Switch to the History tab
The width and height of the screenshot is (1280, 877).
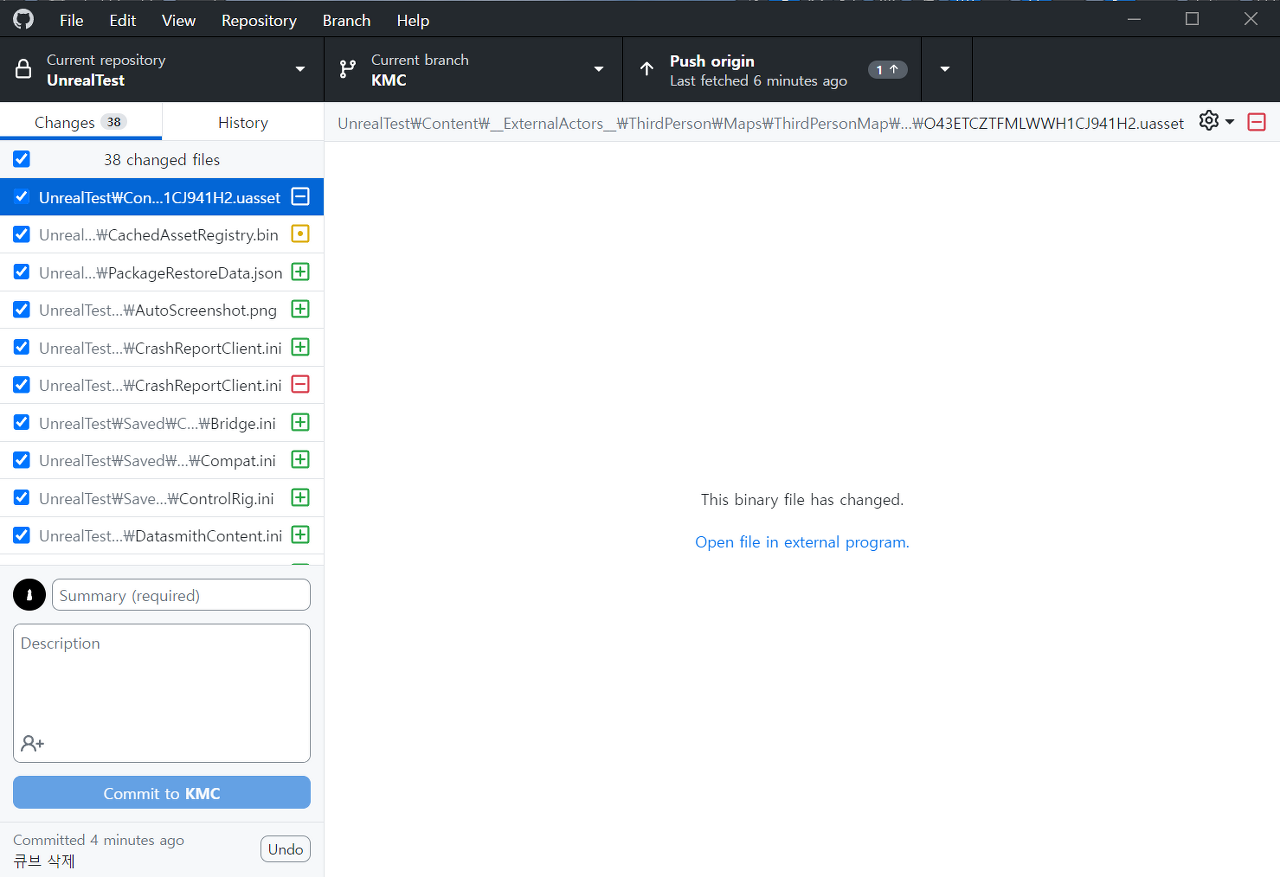[x=243, y=122]
